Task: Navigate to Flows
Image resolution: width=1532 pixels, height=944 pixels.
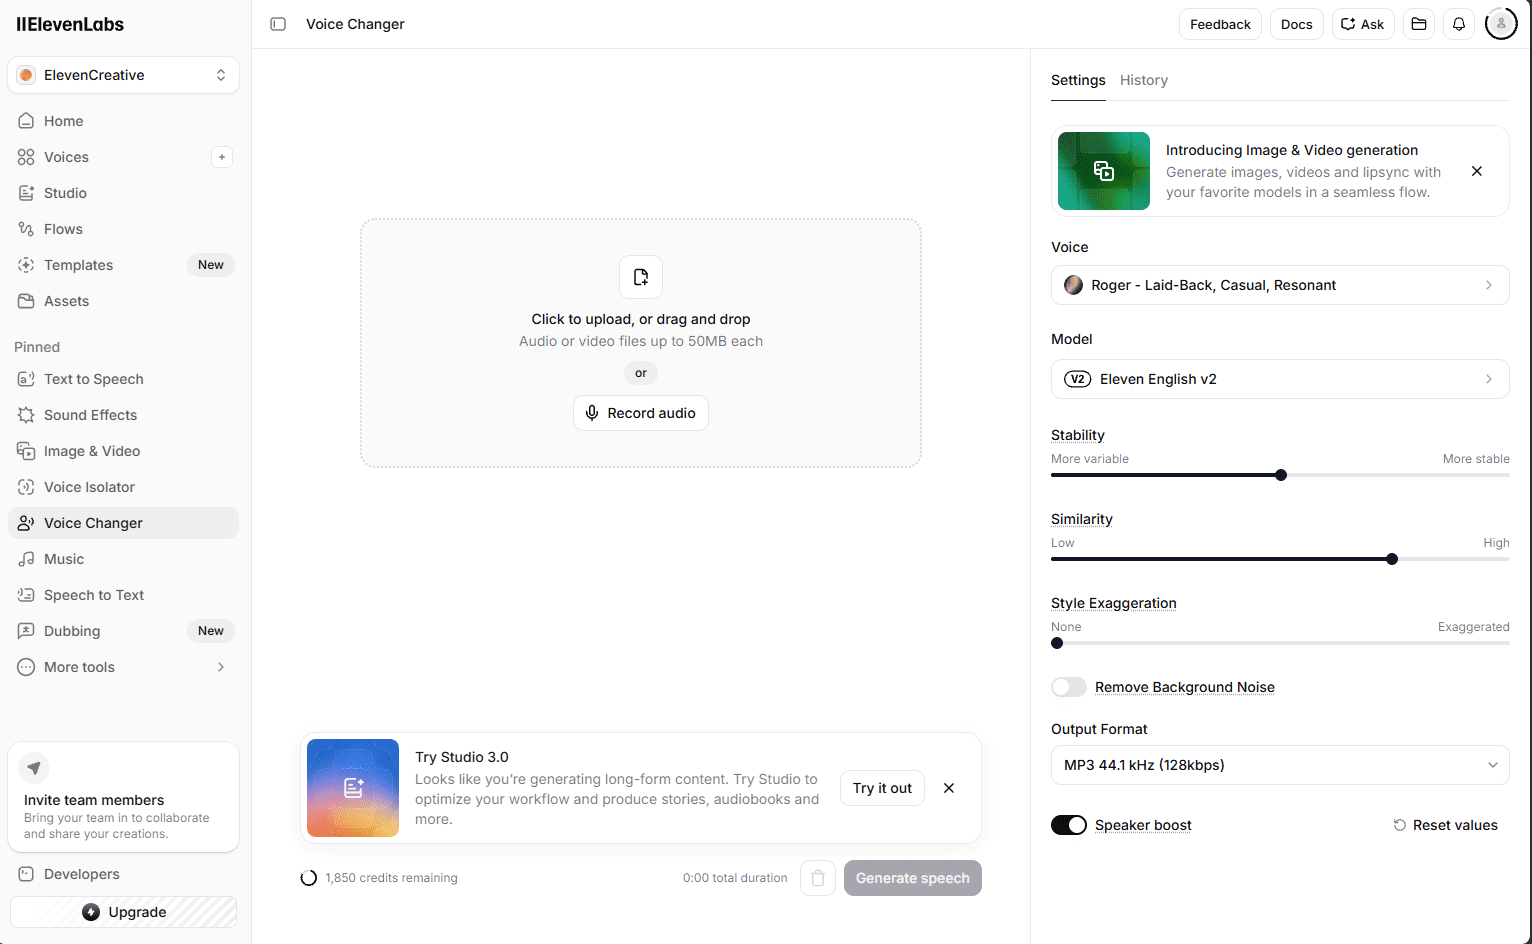Action: tap(123, 229)
